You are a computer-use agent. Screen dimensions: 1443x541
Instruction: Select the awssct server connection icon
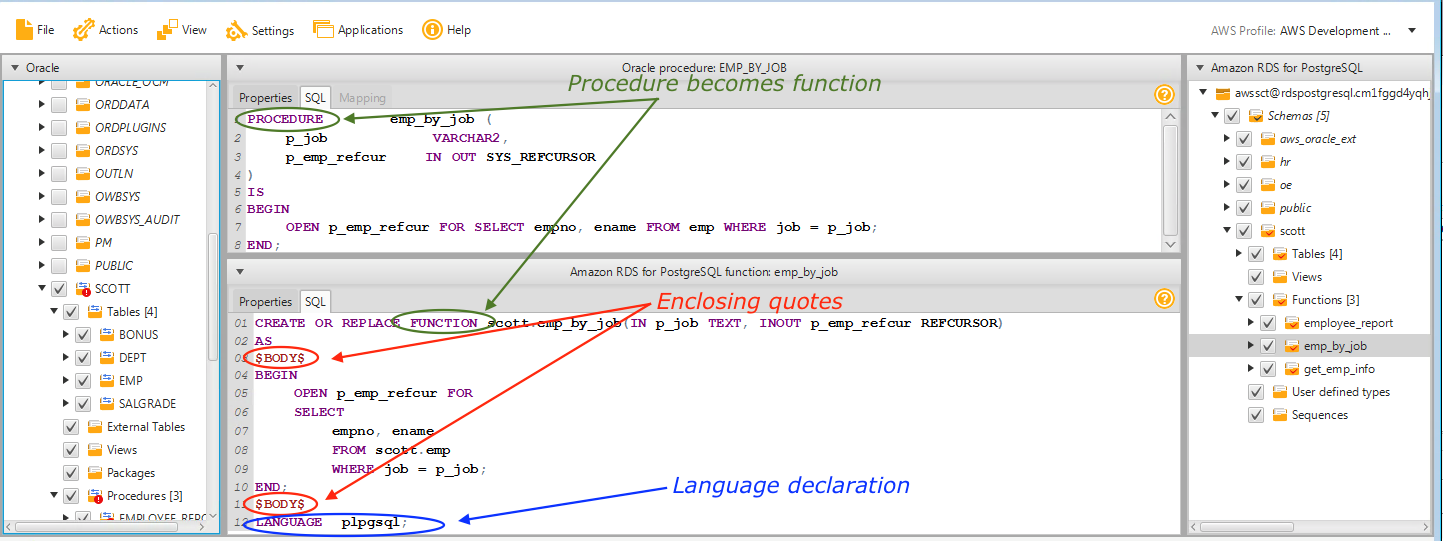click(1222, 93)
